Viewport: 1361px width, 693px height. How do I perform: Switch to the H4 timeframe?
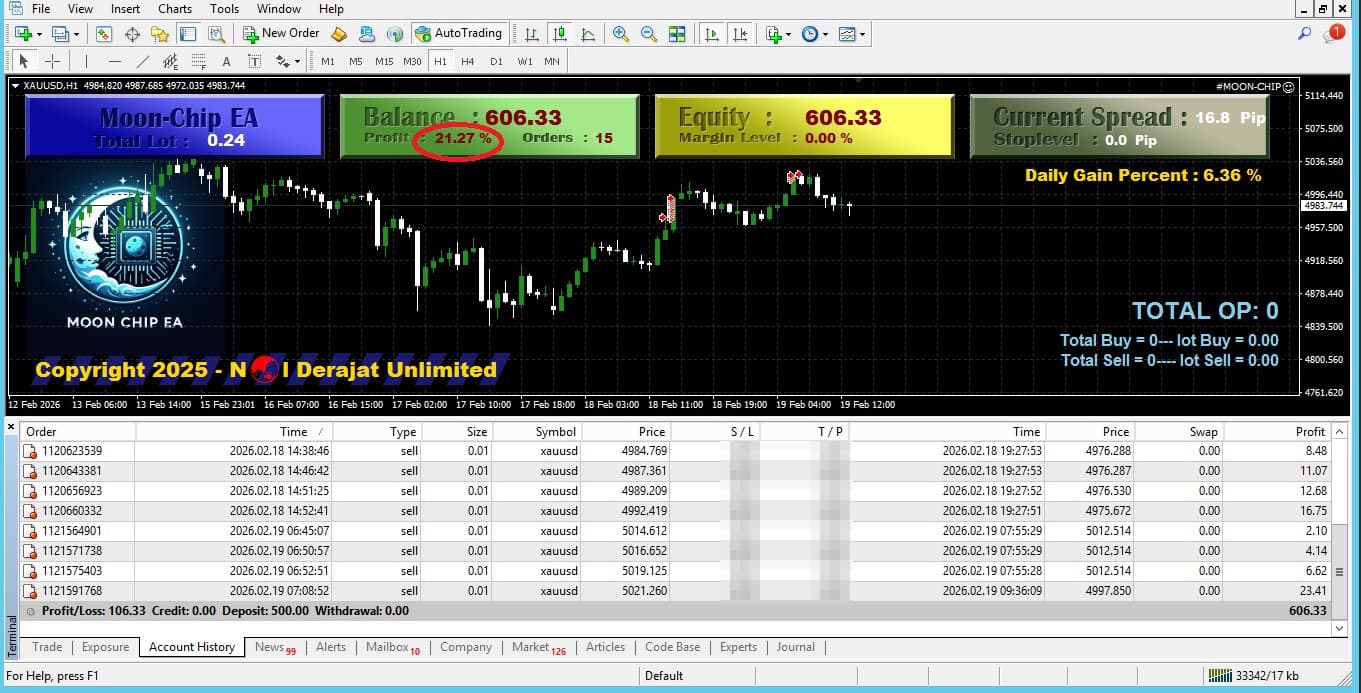467,61
